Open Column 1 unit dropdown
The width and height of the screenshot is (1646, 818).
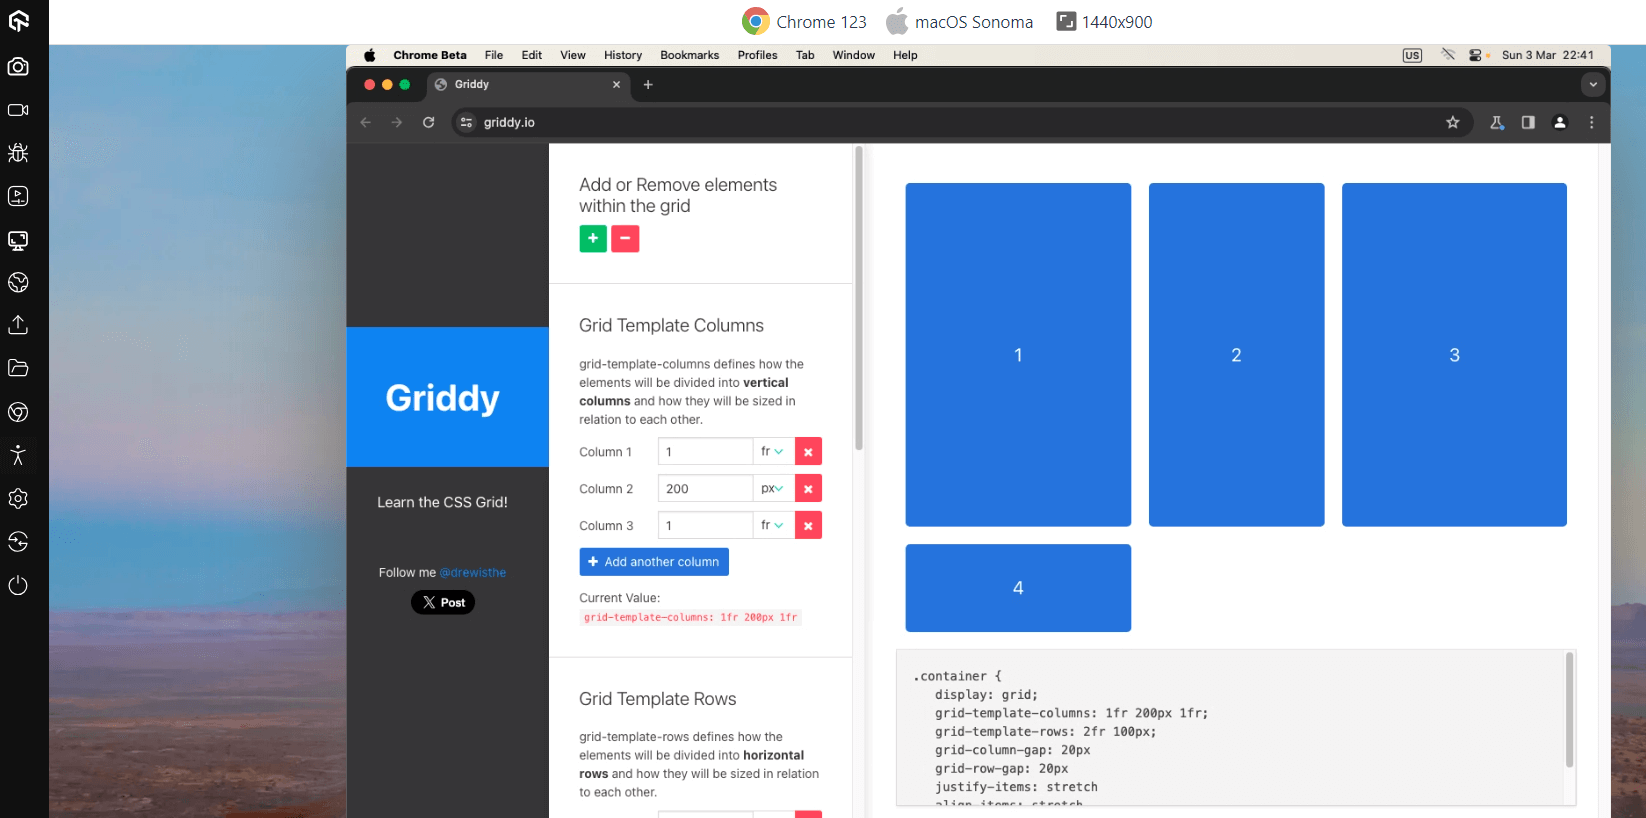(x=773, y=452)
